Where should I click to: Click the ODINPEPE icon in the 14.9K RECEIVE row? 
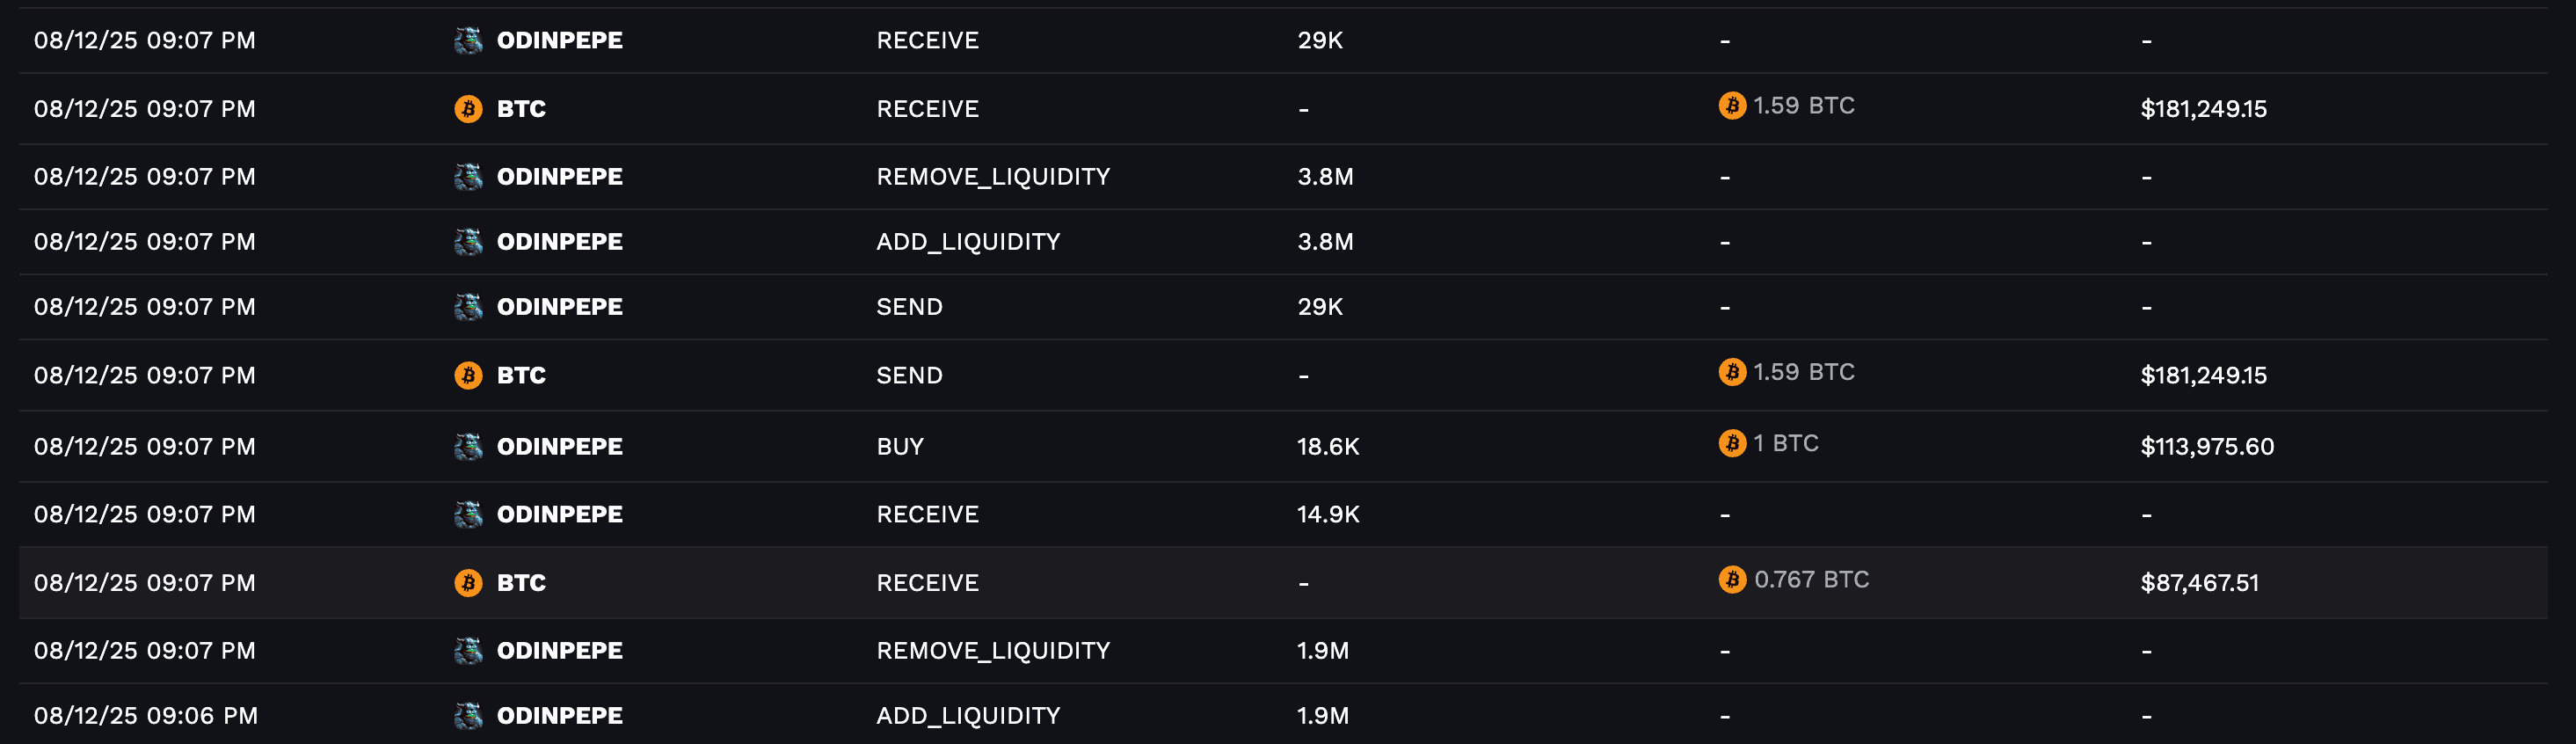468,514
